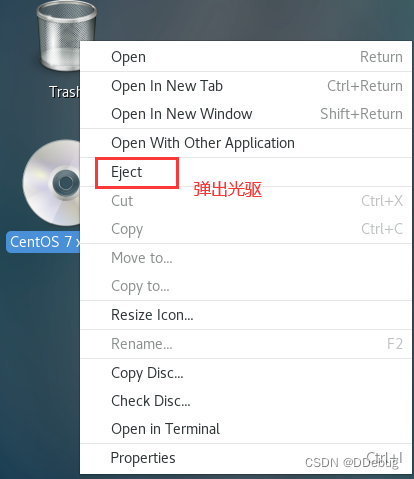This screenshot has width=414, height=479.
Task: Select Open in Terminal
Action: (246, 429)
